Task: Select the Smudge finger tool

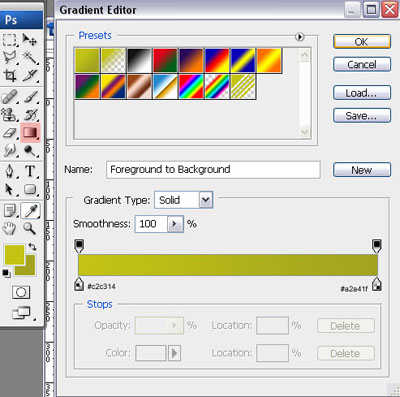Action: pos(9,151)
